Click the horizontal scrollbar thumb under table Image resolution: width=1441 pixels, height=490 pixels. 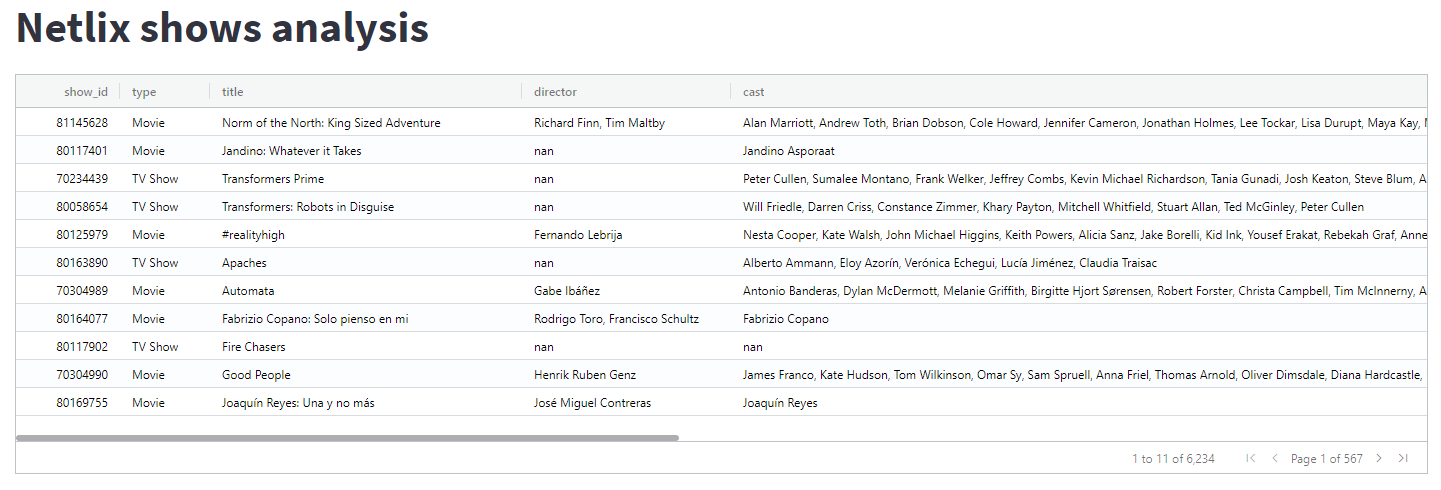pos(347,438)
